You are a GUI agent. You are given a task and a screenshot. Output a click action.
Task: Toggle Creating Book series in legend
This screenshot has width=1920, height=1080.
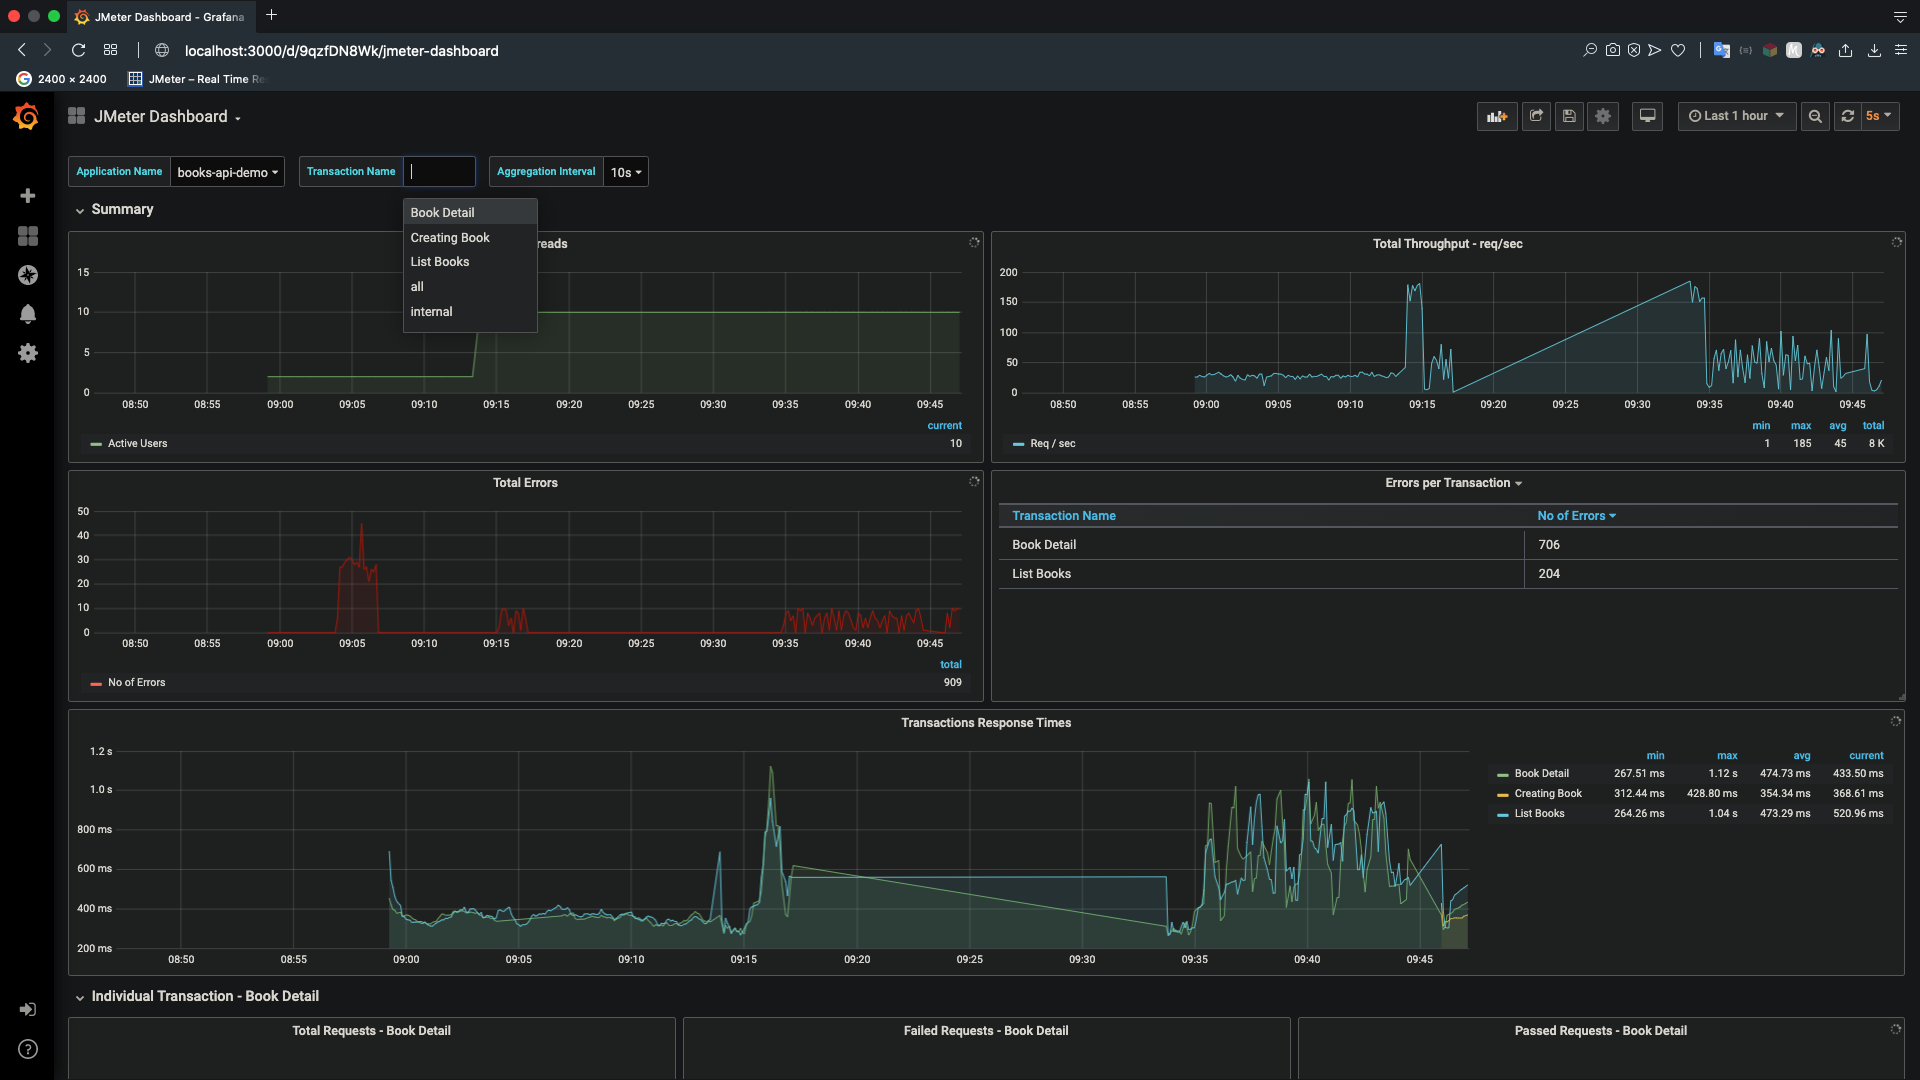coord(1547,793)
